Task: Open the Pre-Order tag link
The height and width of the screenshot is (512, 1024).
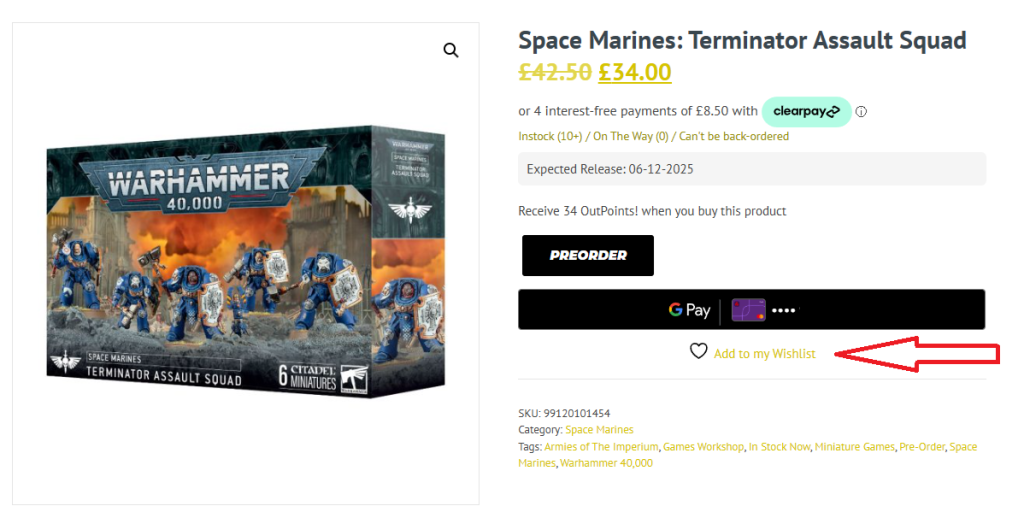Action: click(x=922, y=447)
